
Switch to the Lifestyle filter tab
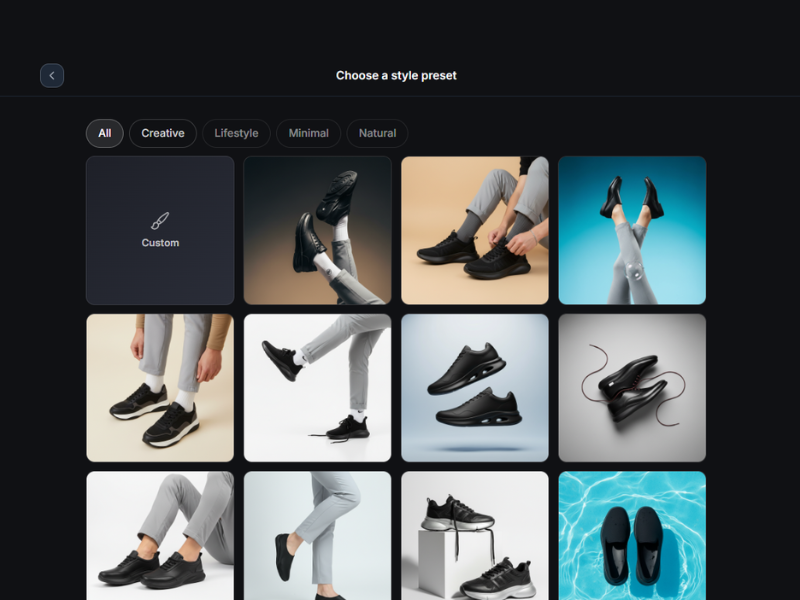[x=236, y=133]
